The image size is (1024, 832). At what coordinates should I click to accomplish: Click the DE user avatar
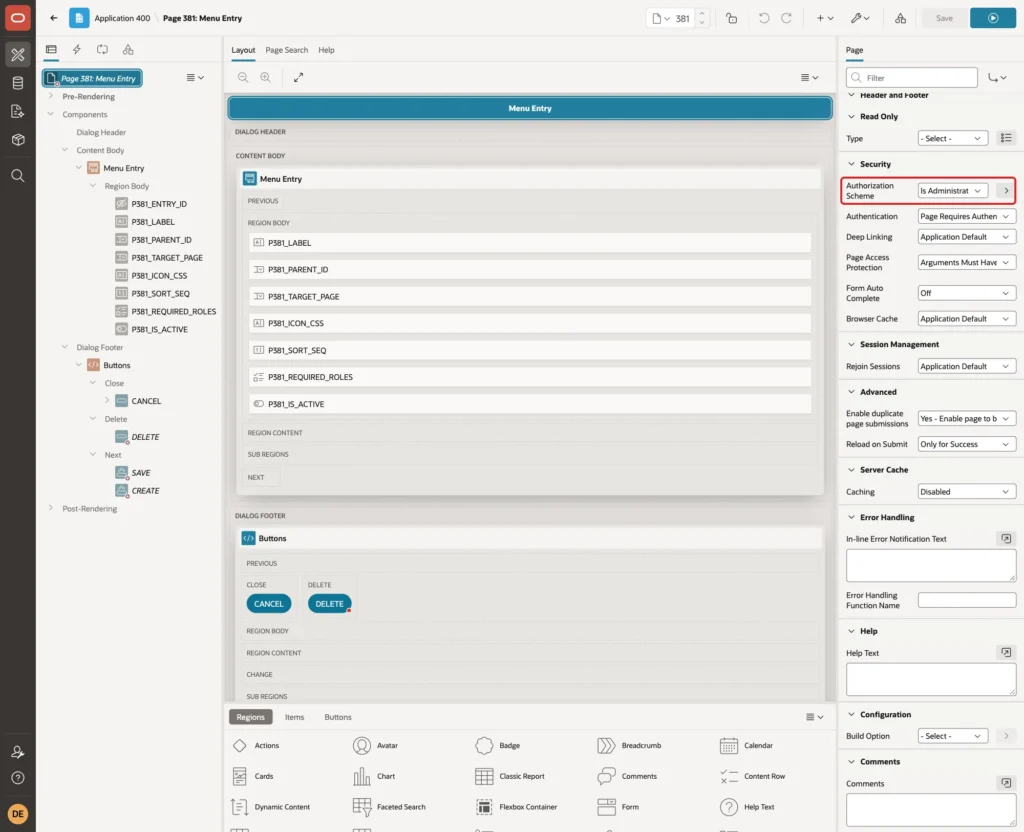[18, 814]
